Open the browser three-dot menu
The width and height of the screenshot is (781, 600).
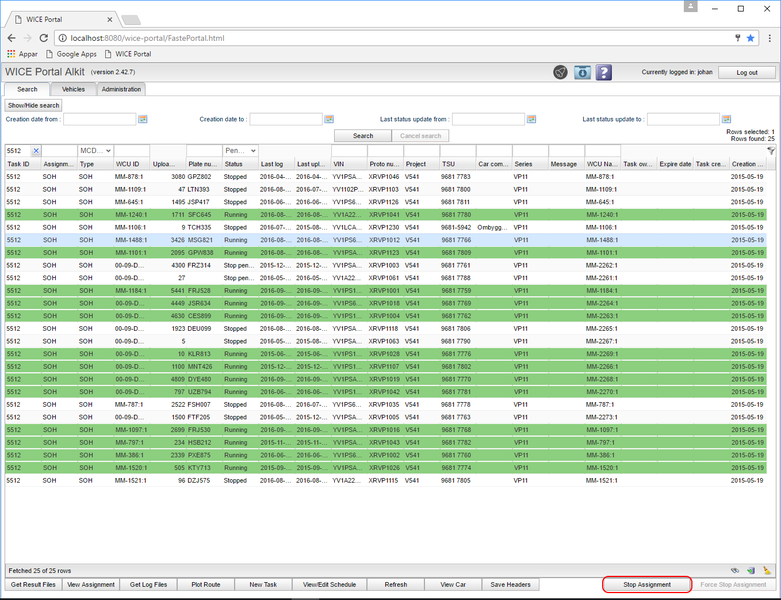pos(768,37)
